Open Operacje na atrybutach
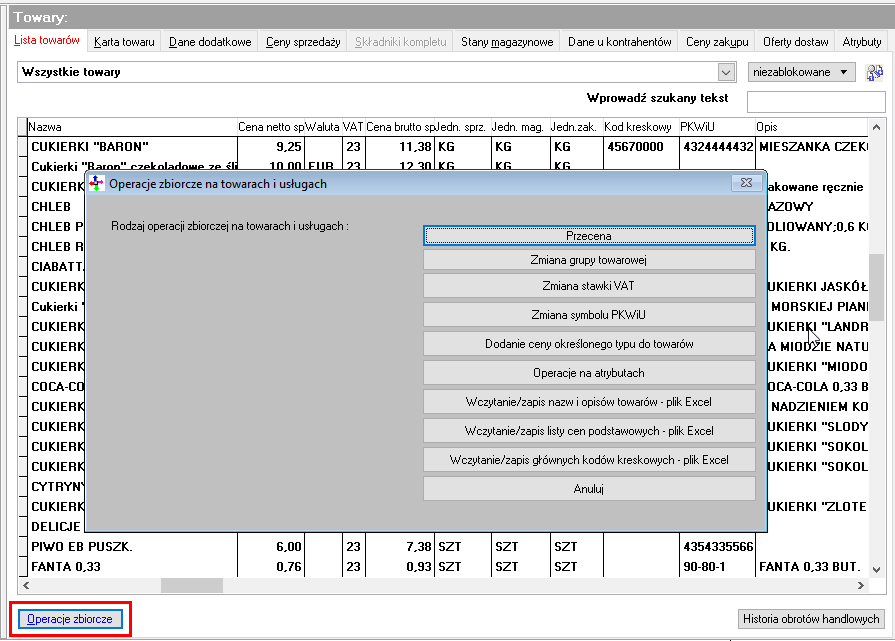 tap(589, 373)
